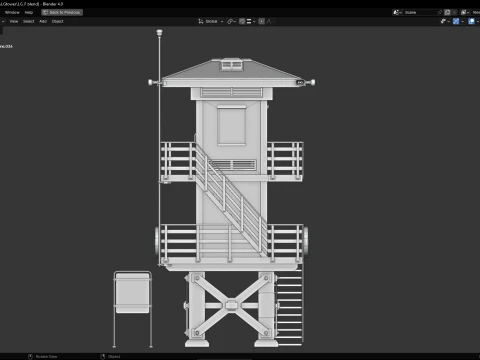Click the transform orientation axes icon
The width and height of the screenshot is (480, 360).
[201, 21]
